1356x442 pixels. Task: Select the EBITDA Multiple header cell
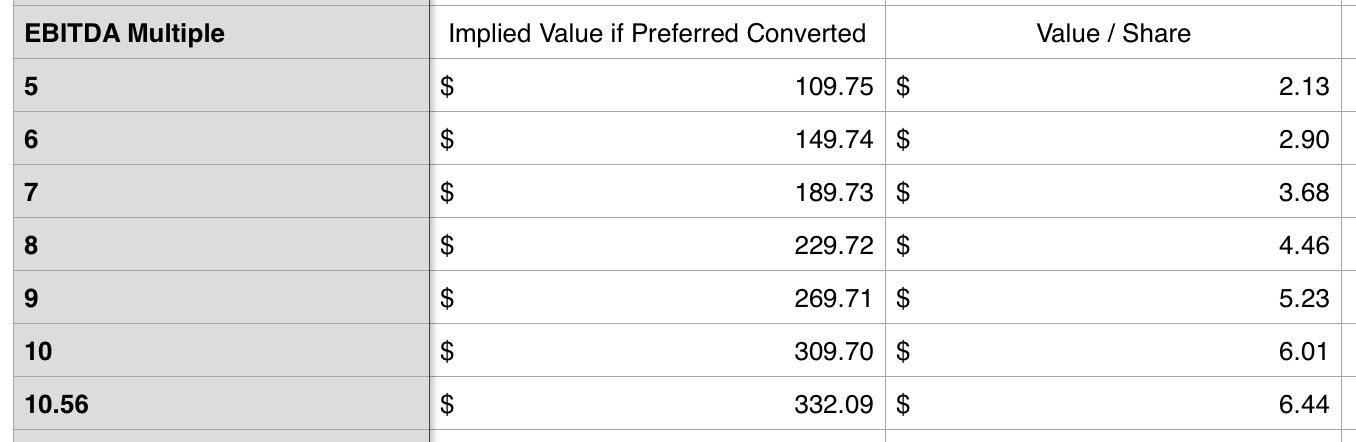tap(222, 33)
